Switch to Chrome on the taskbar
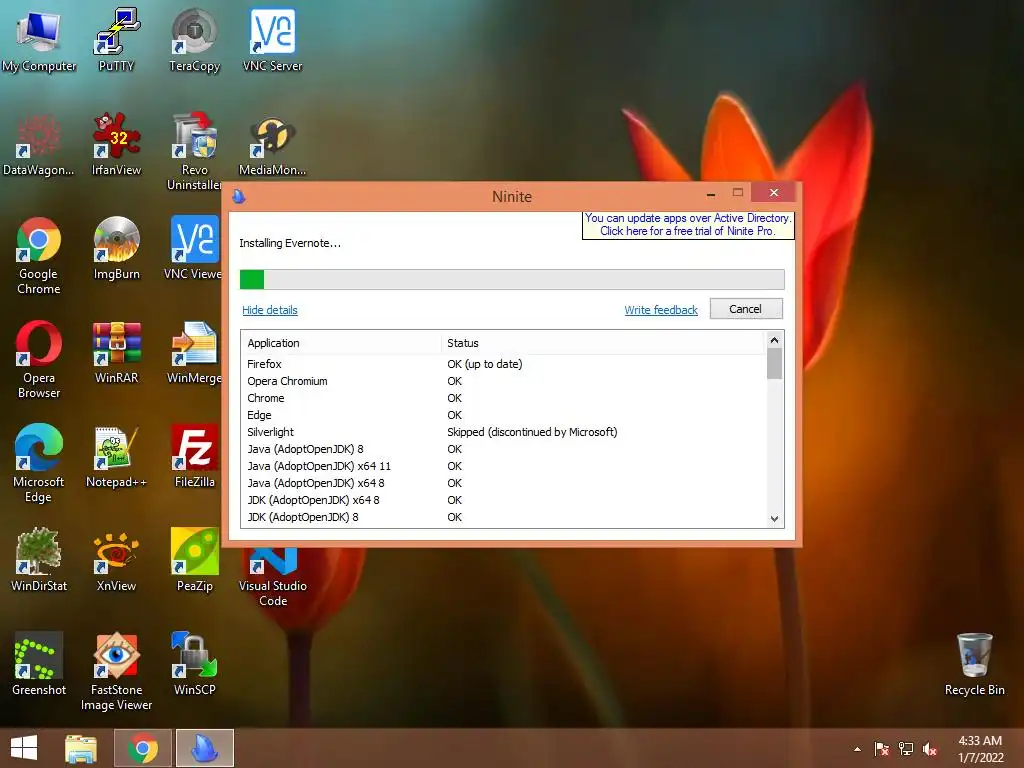The width and height of the screenshot is (1024, 768). 142,748
